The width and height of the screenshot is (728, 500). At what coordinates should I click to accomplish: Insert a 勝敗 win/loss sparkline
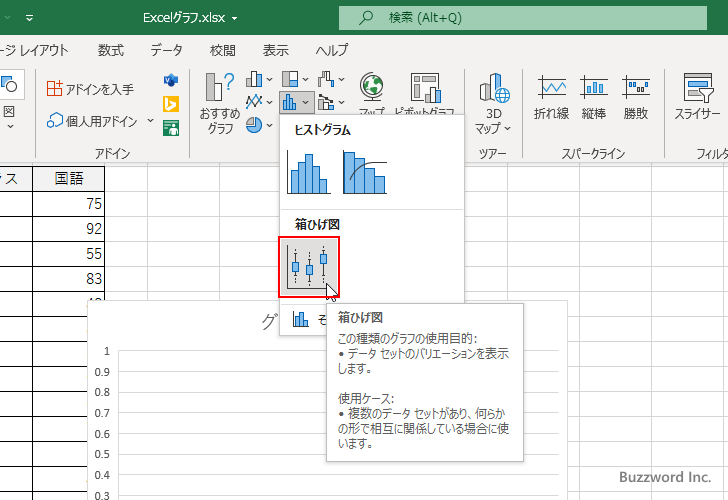636,98
